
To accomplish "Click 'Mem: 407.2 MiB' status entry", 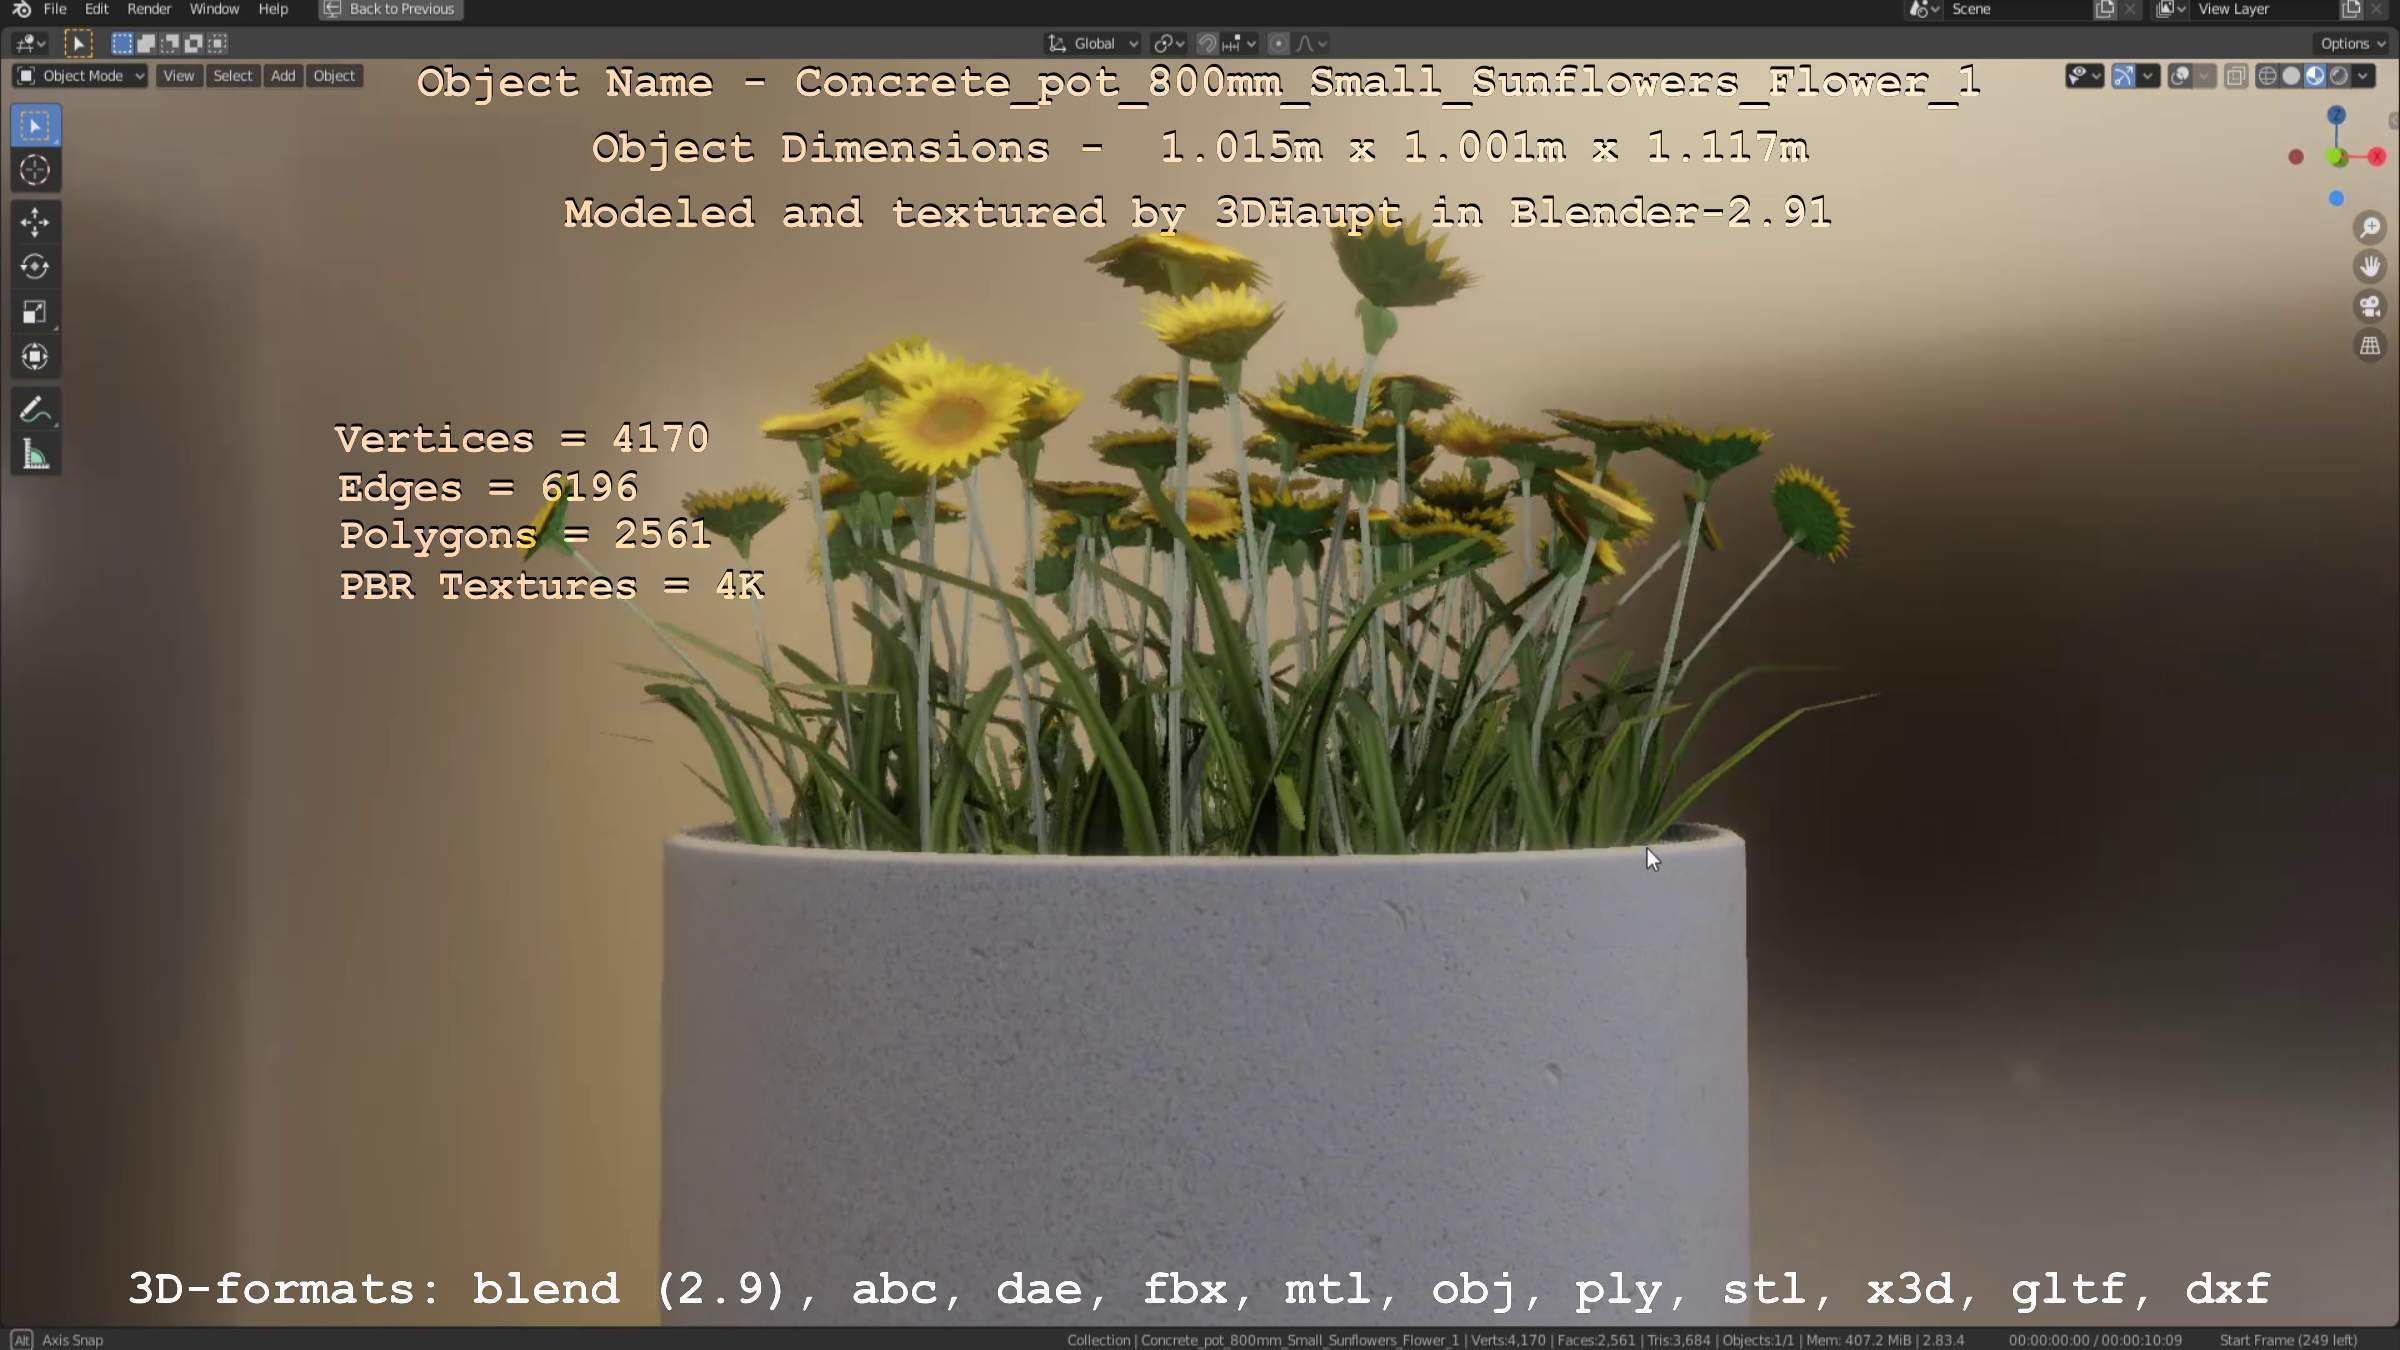I will click(1859, 1340).
